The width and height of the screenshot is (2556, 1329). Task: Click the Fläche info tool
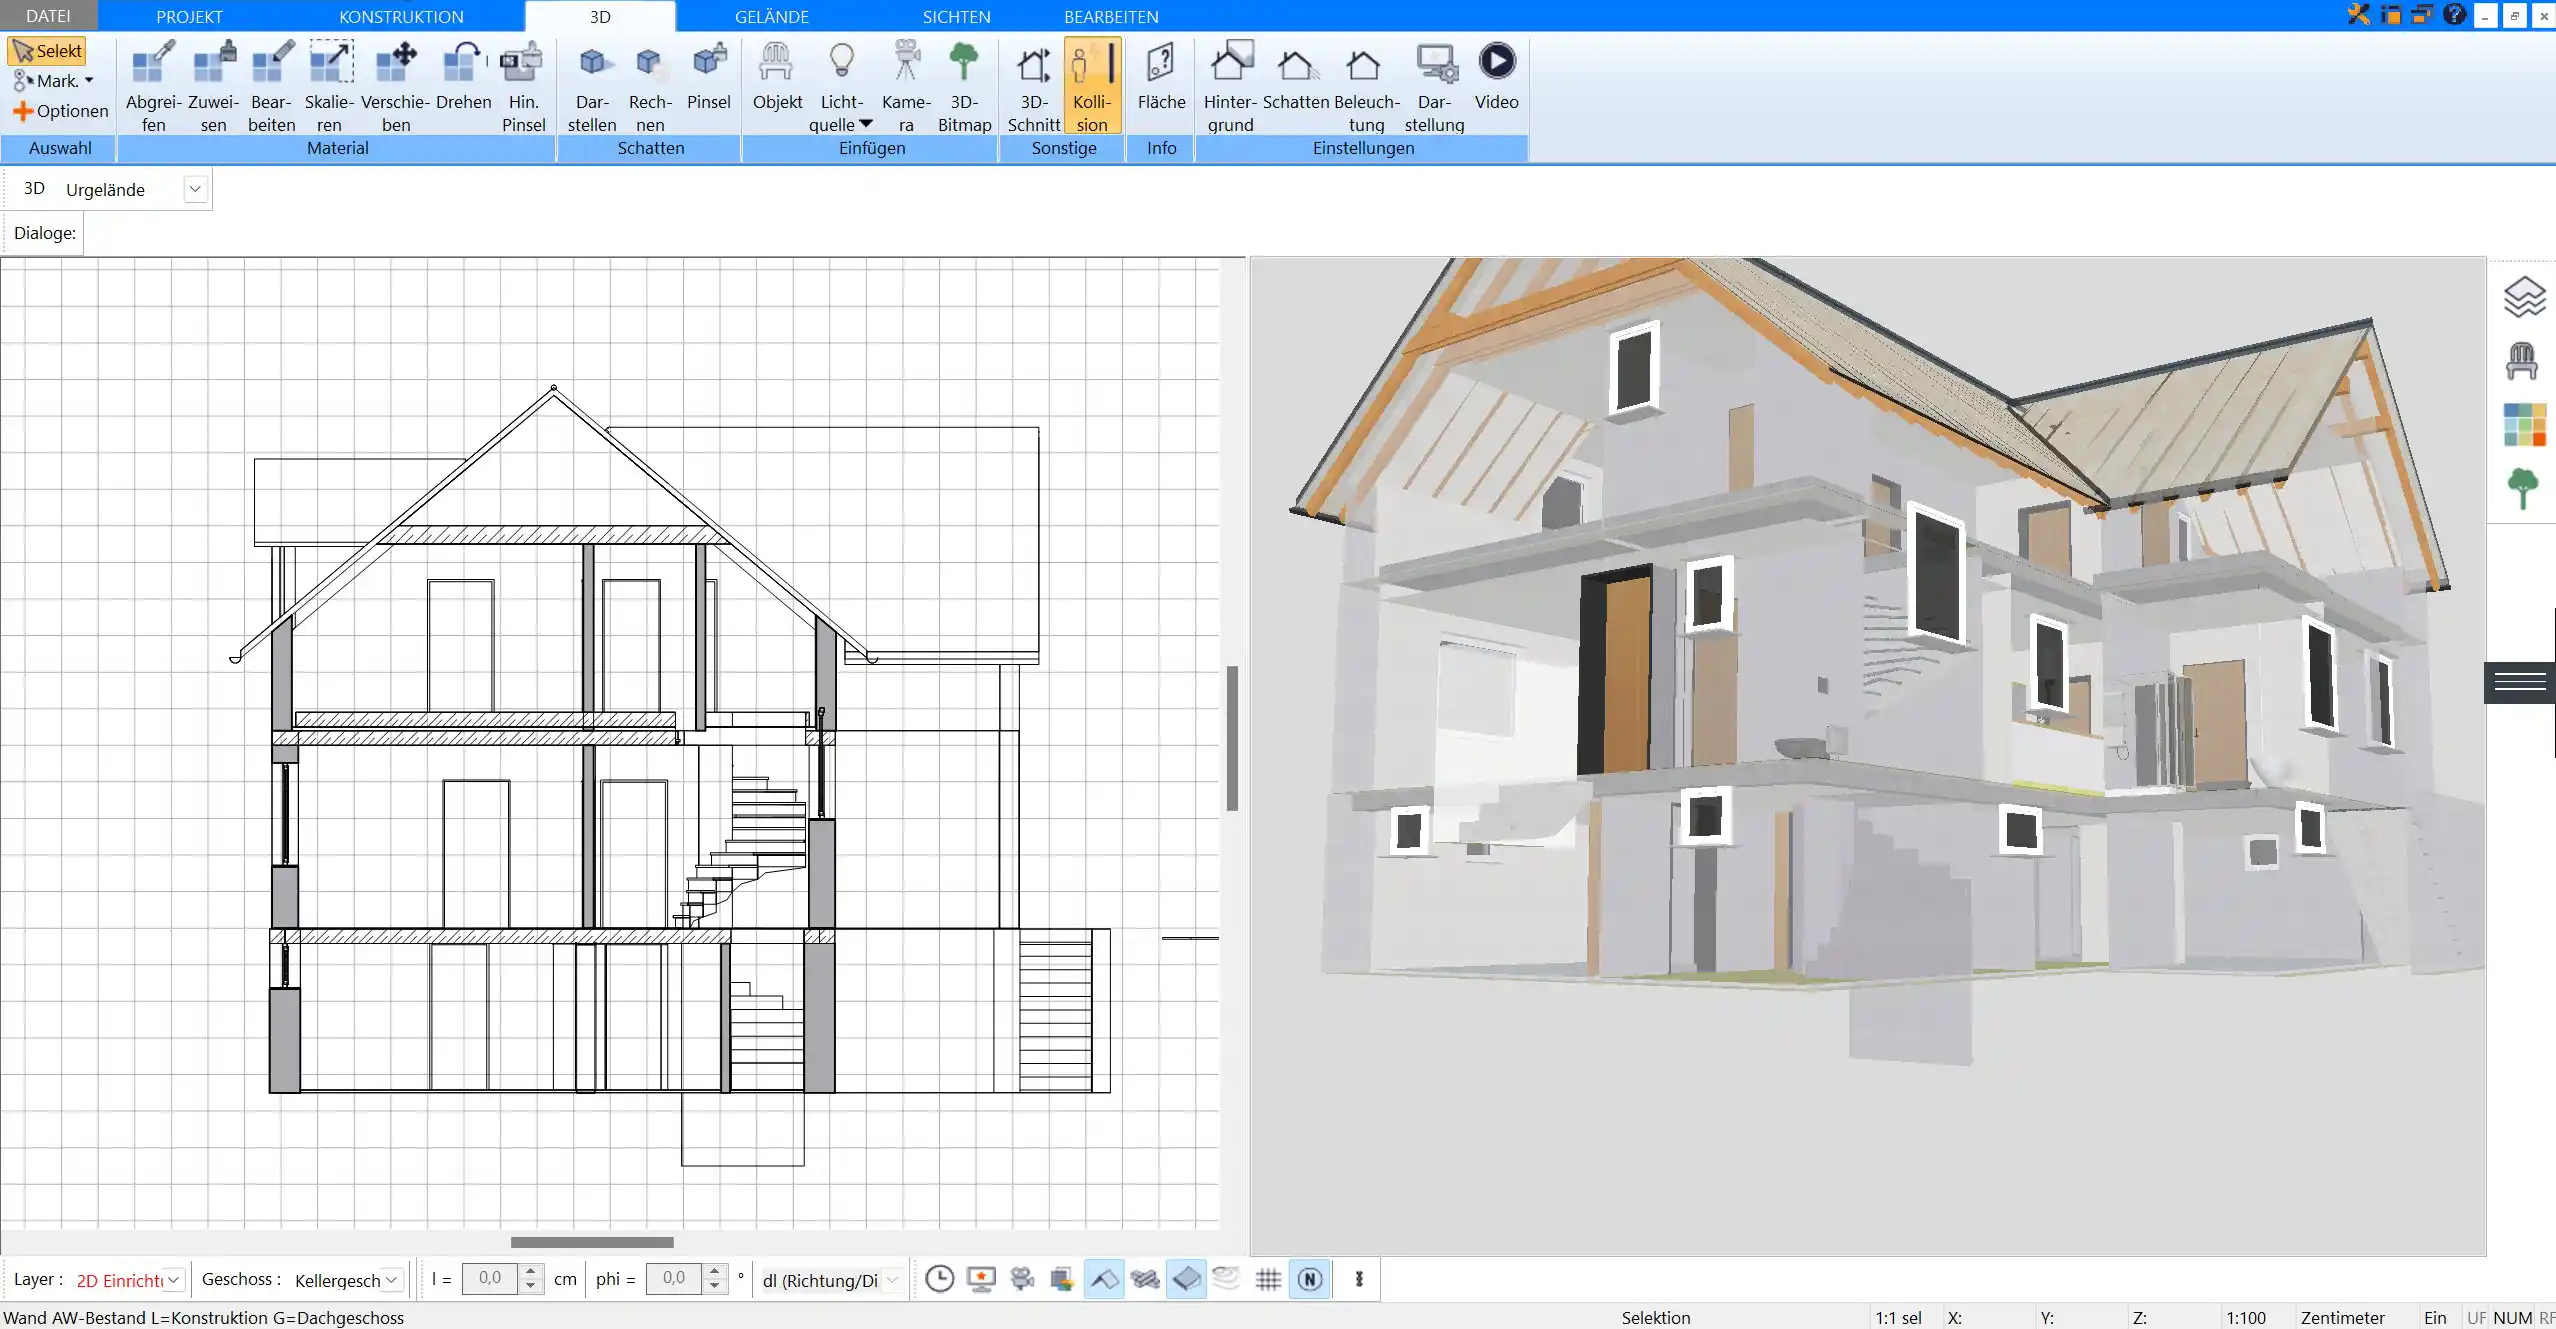[x=1161, y=76]
